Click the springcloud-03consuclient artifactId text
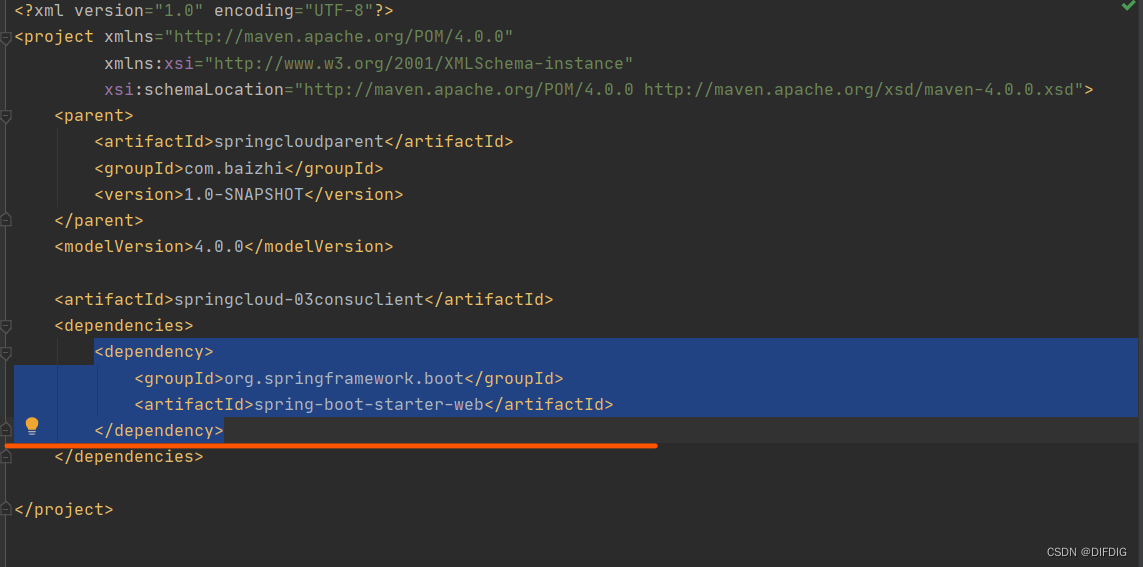 pyautogui.click(x=298, y=300)
